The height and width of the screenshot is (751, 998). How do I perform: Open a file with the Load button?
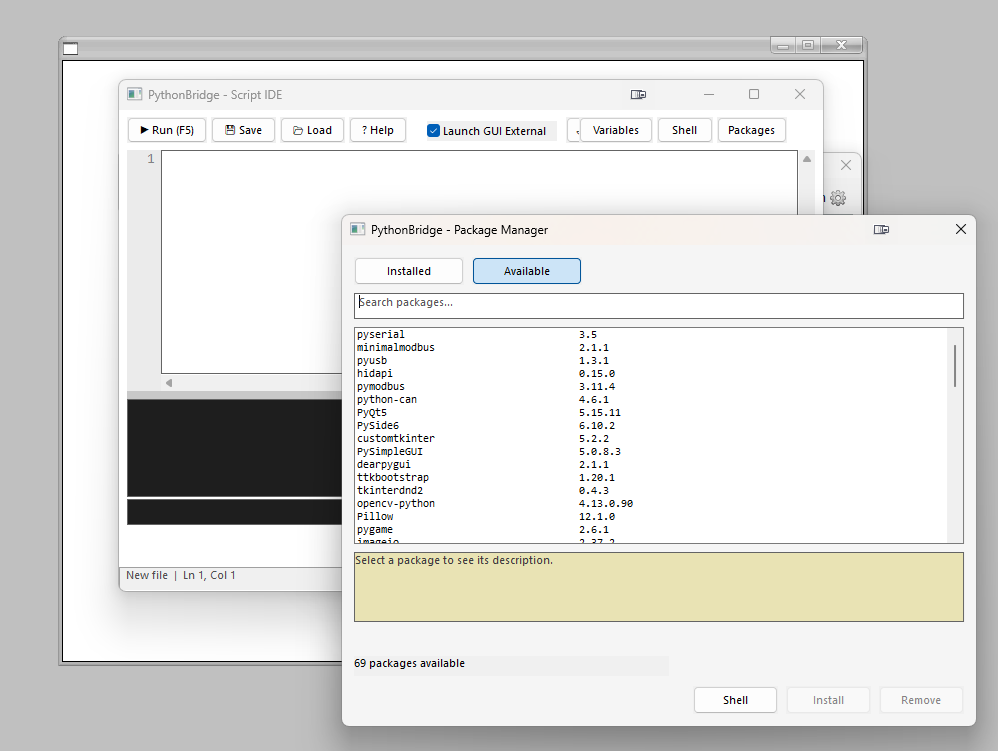[x=312, y=130]
